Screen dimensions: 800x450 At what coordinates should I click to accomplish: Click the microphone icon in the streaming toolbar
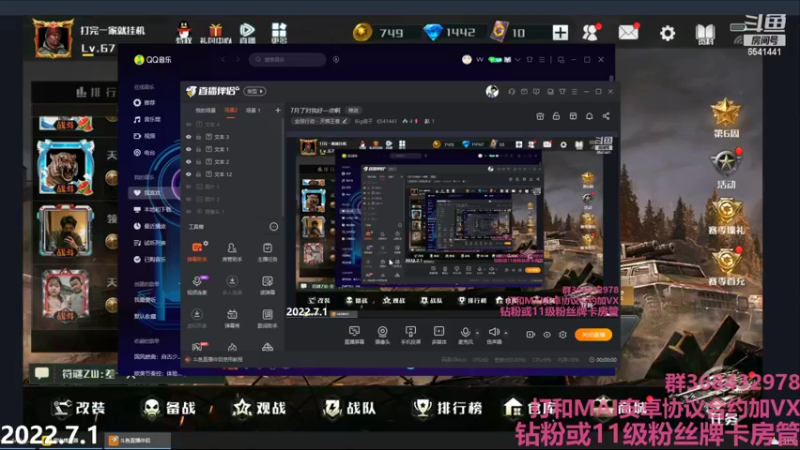coord(465,332)
